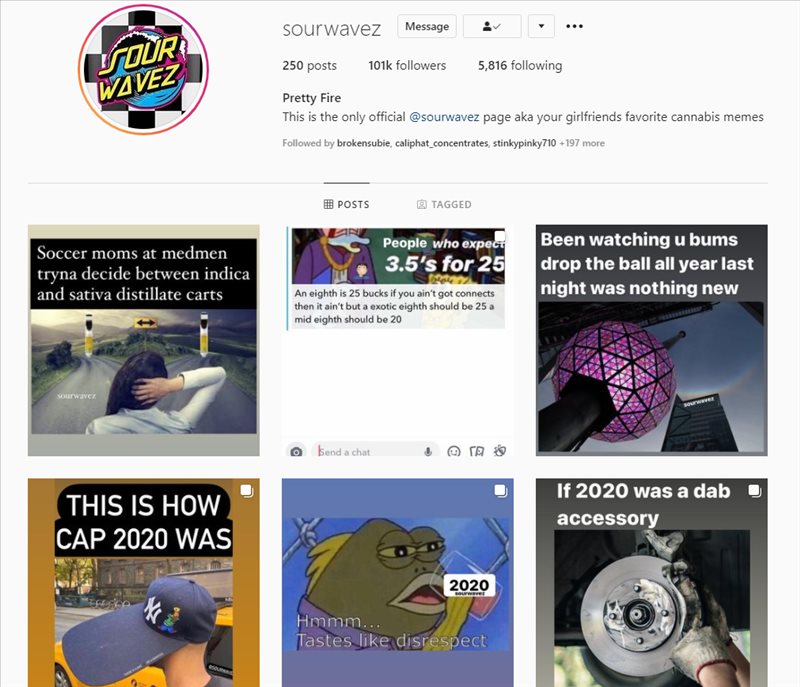Click the following status person-check icon button

pos(492,27)
